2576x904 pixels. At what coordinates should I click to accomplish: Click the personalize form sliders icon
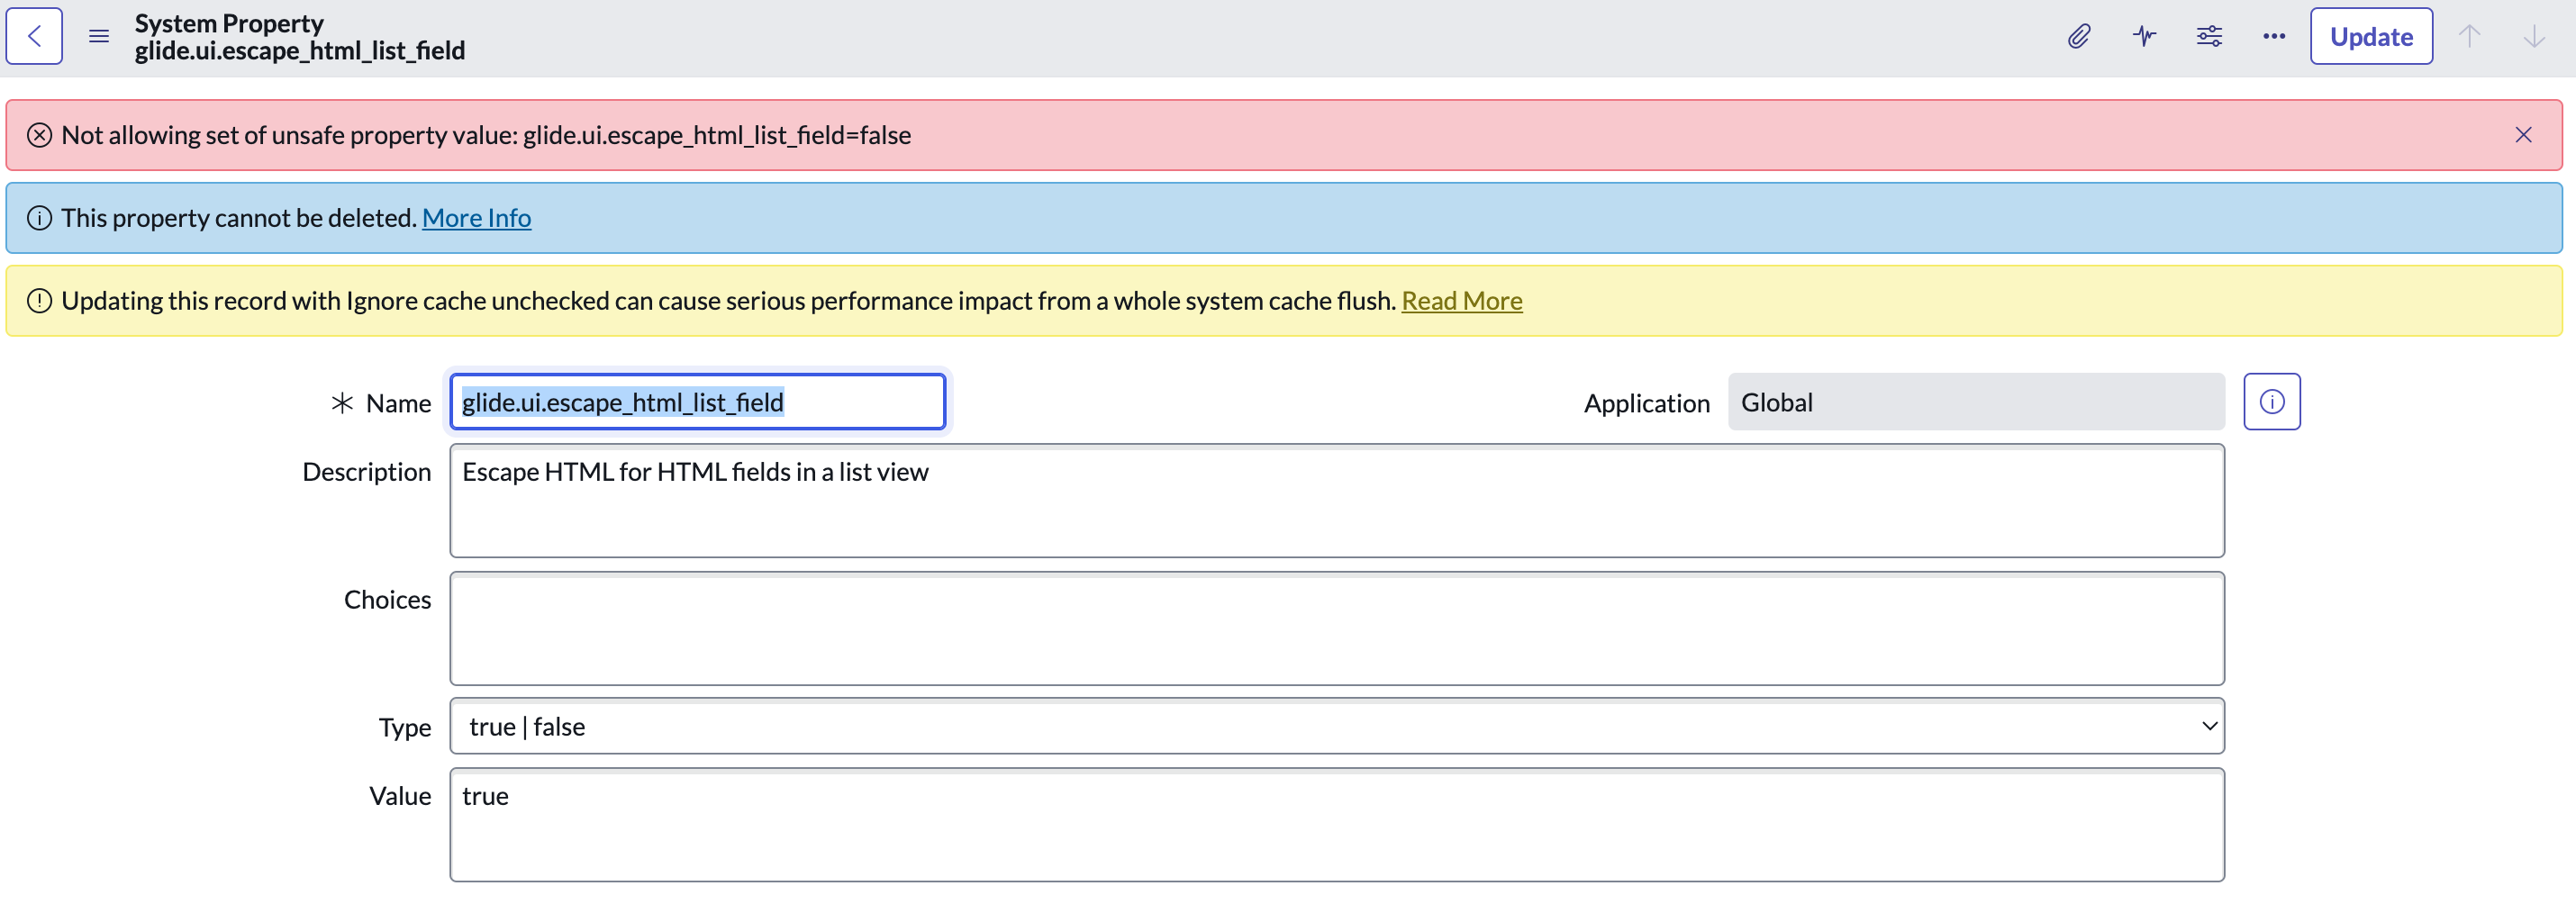(2209, 36)
